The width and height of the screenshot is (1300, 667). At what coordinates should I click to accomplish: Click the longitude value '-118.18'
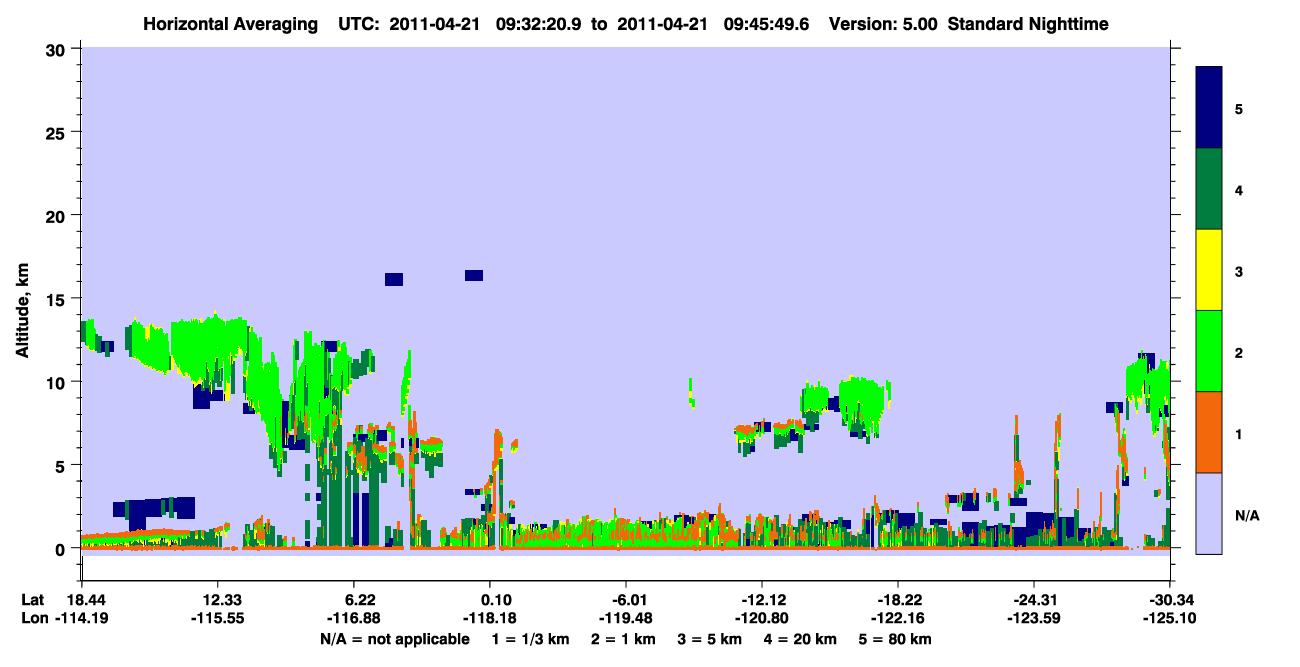click(x=490, y=618)
